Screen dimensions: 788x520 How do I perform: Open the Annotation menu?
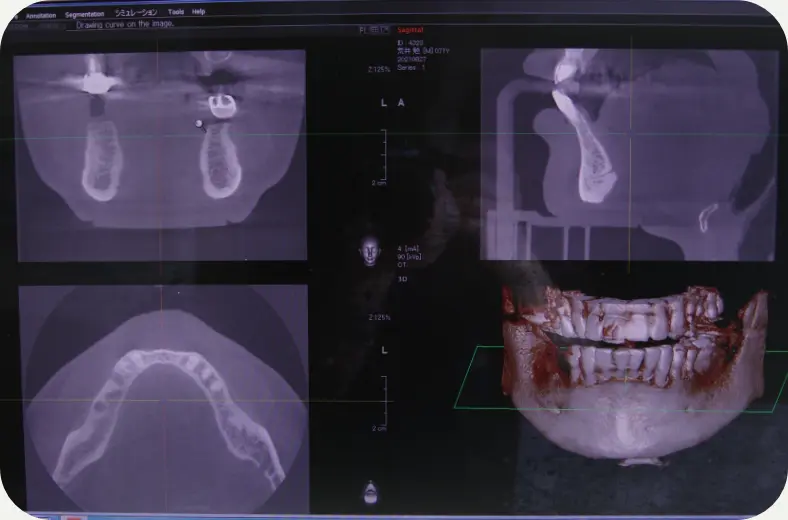[41, 16]
